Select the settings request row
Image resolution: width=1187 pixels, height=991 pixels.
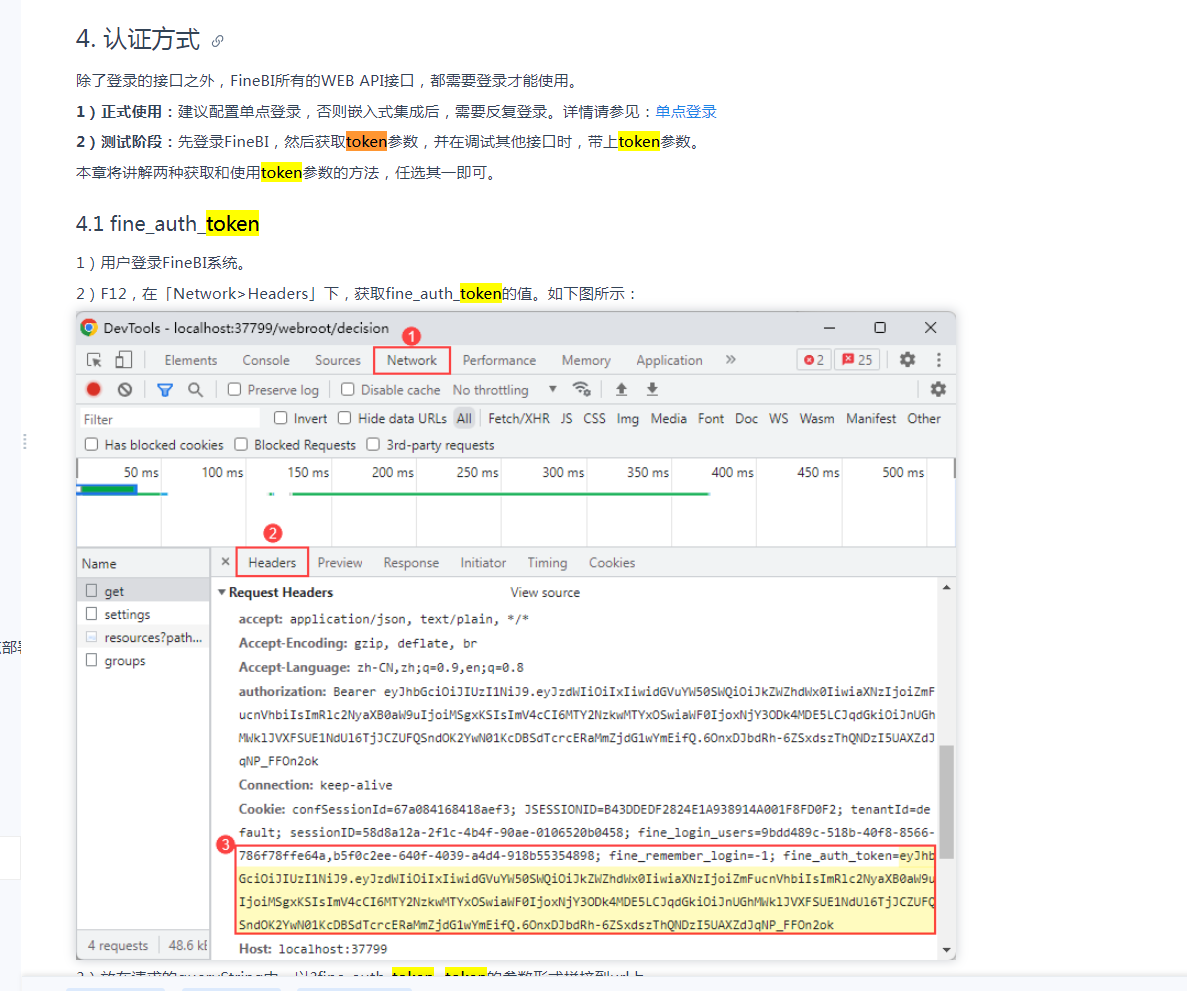tap(143, 614)
